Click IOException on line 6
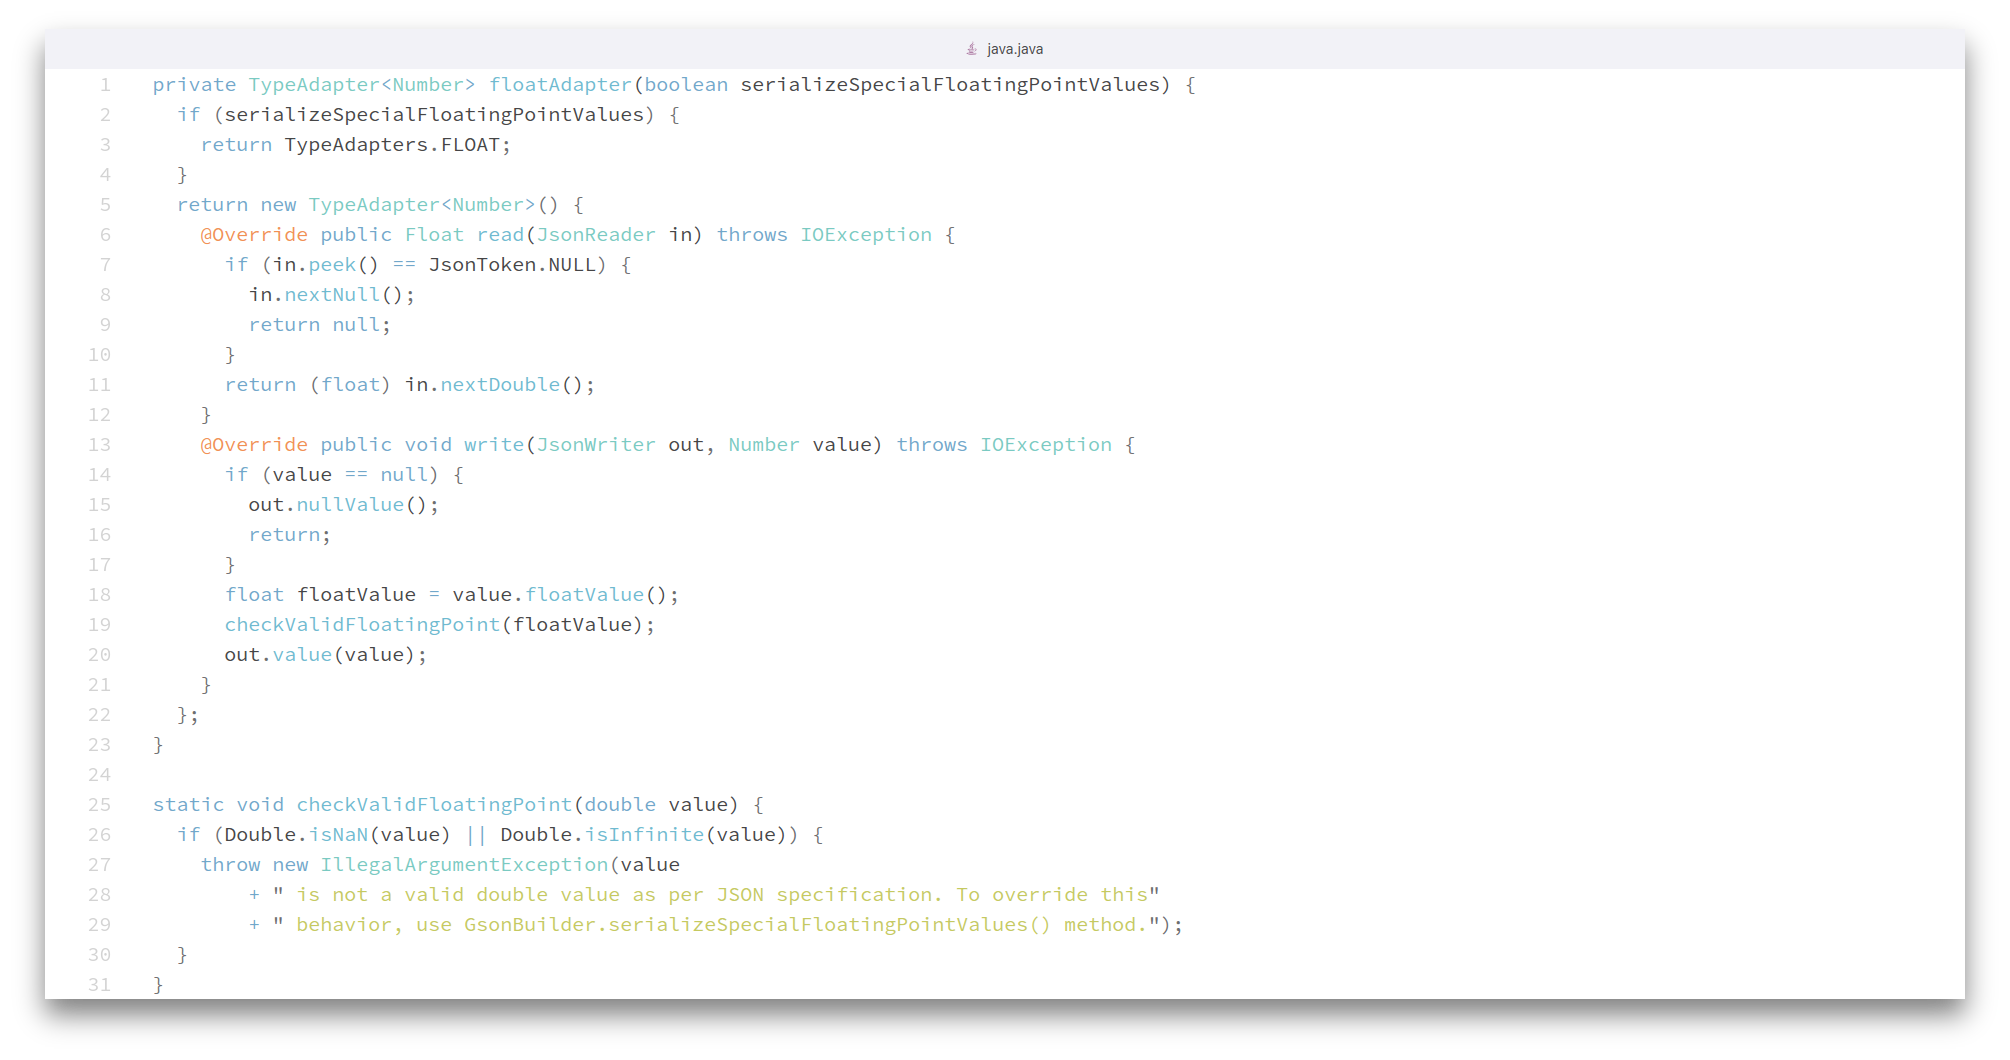Screen dimensions: 2010x1060 click(x=866, y=235)
